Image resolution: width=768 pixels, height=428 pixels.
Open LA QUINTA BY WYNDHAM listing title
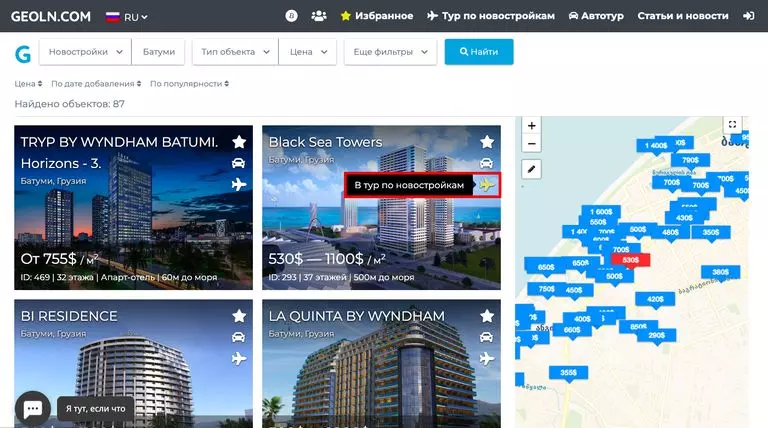[357, 316]
